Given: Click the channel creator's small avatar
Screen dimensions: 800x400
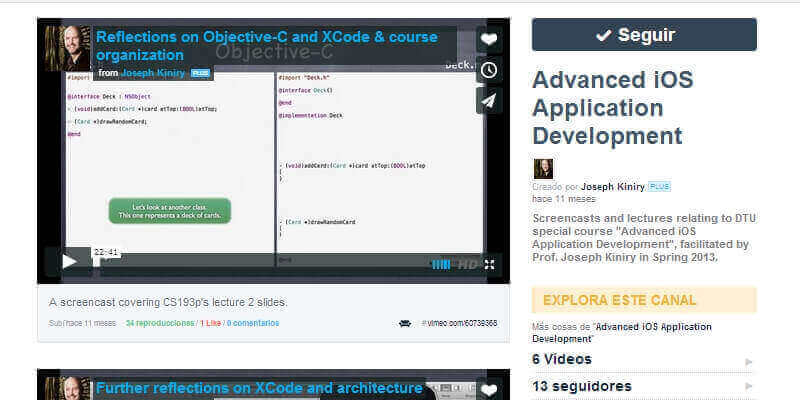Looking at the screenshot, I should pyautogui.click(x=543, y=169).
